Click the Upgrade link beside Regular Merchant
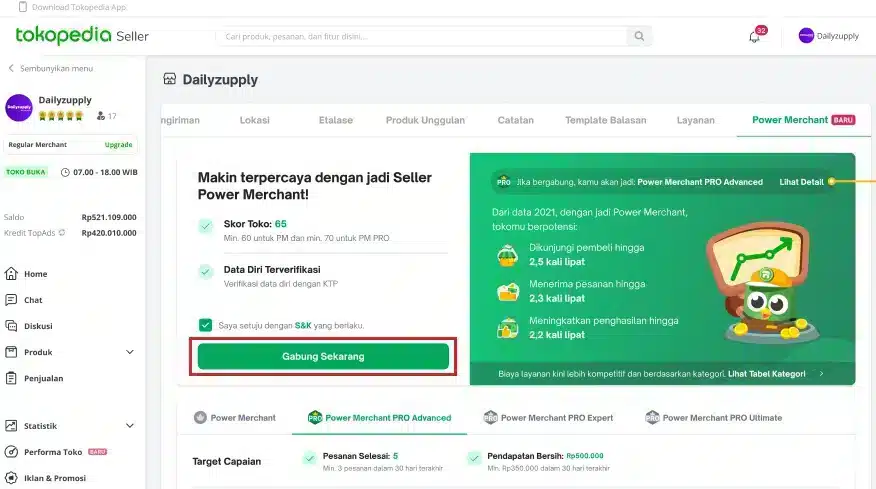Viewport: 876px width, 489px height. 118,144
